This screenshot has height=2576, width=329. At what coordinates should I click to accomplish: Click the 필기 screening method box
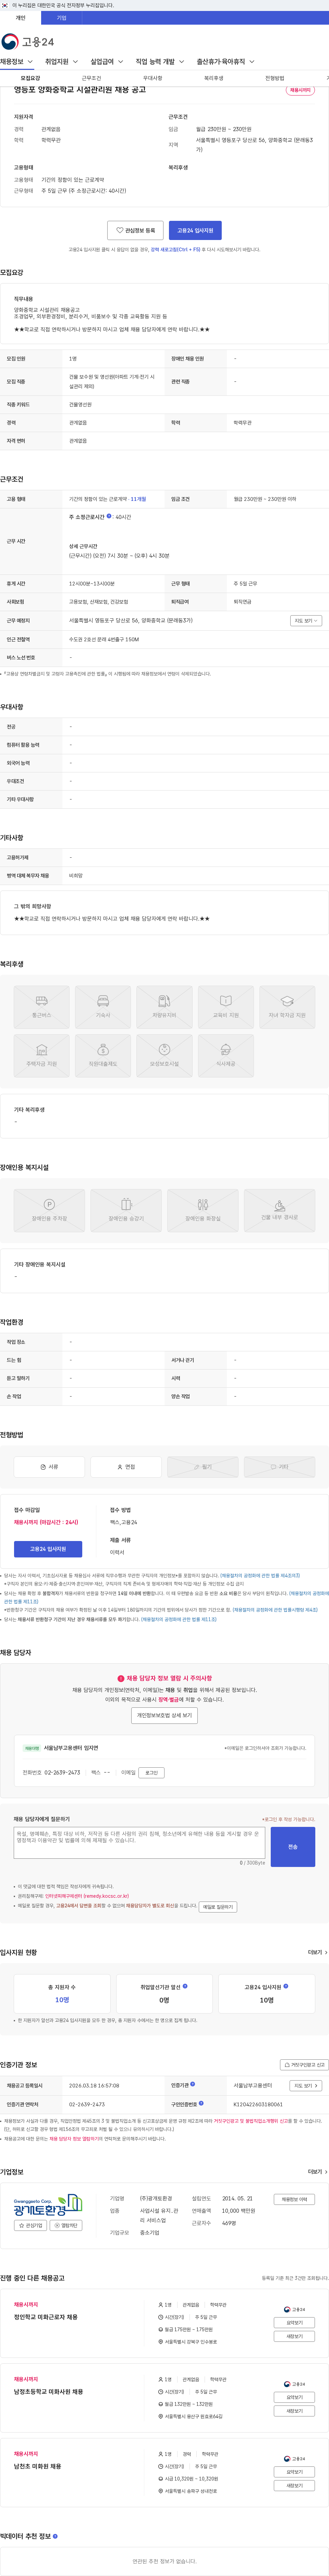(x=203, y=1467)
